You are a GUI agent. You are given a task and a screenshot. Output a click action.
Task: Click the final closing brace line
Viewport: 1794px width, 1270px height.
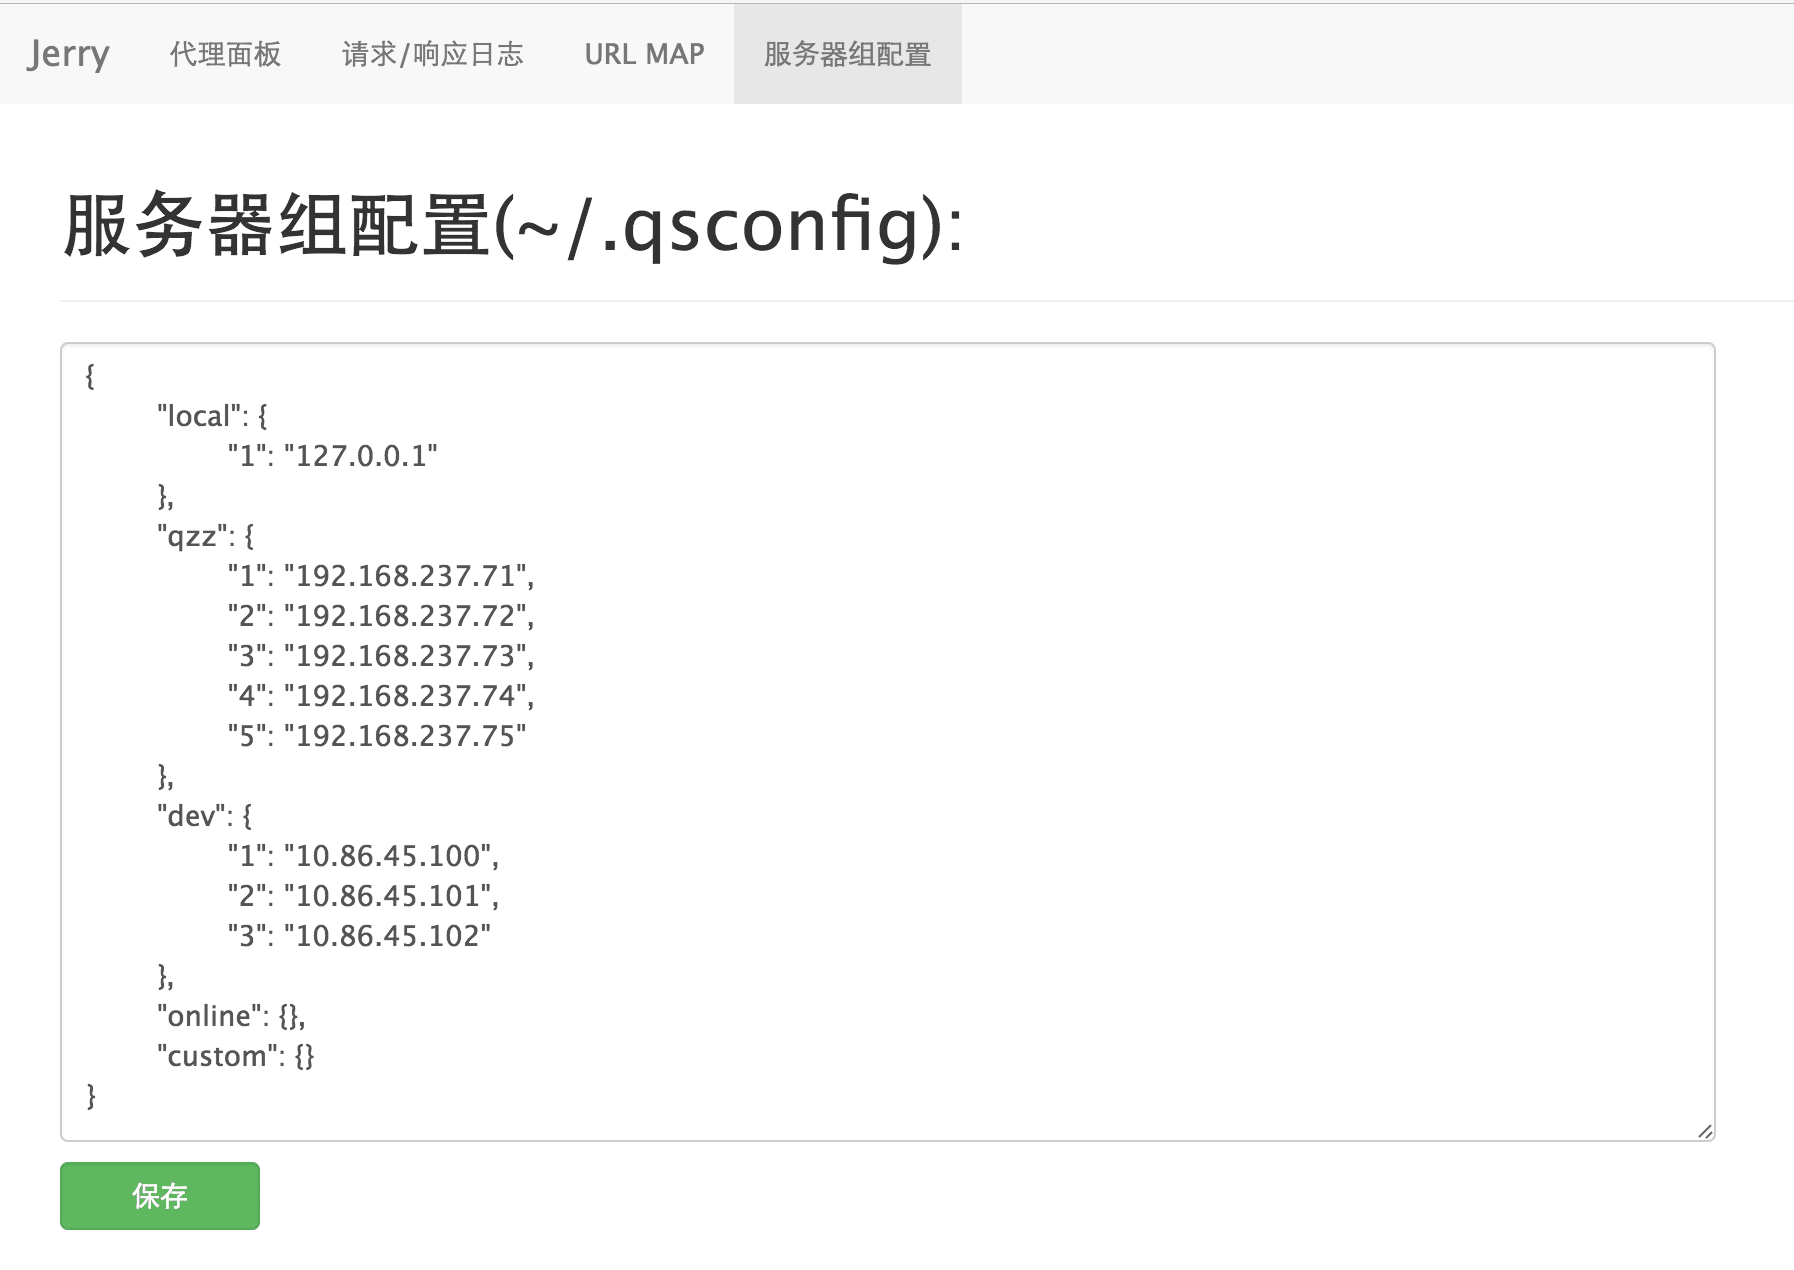[x=91, y=1096]
